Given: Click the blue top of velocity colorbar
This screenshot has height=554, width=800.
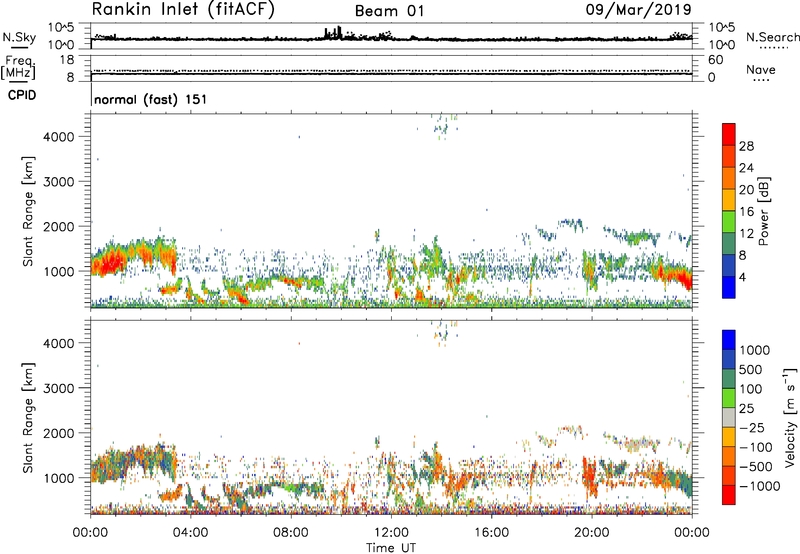Looking at the screenshot, I should click(x=729, y=340).
